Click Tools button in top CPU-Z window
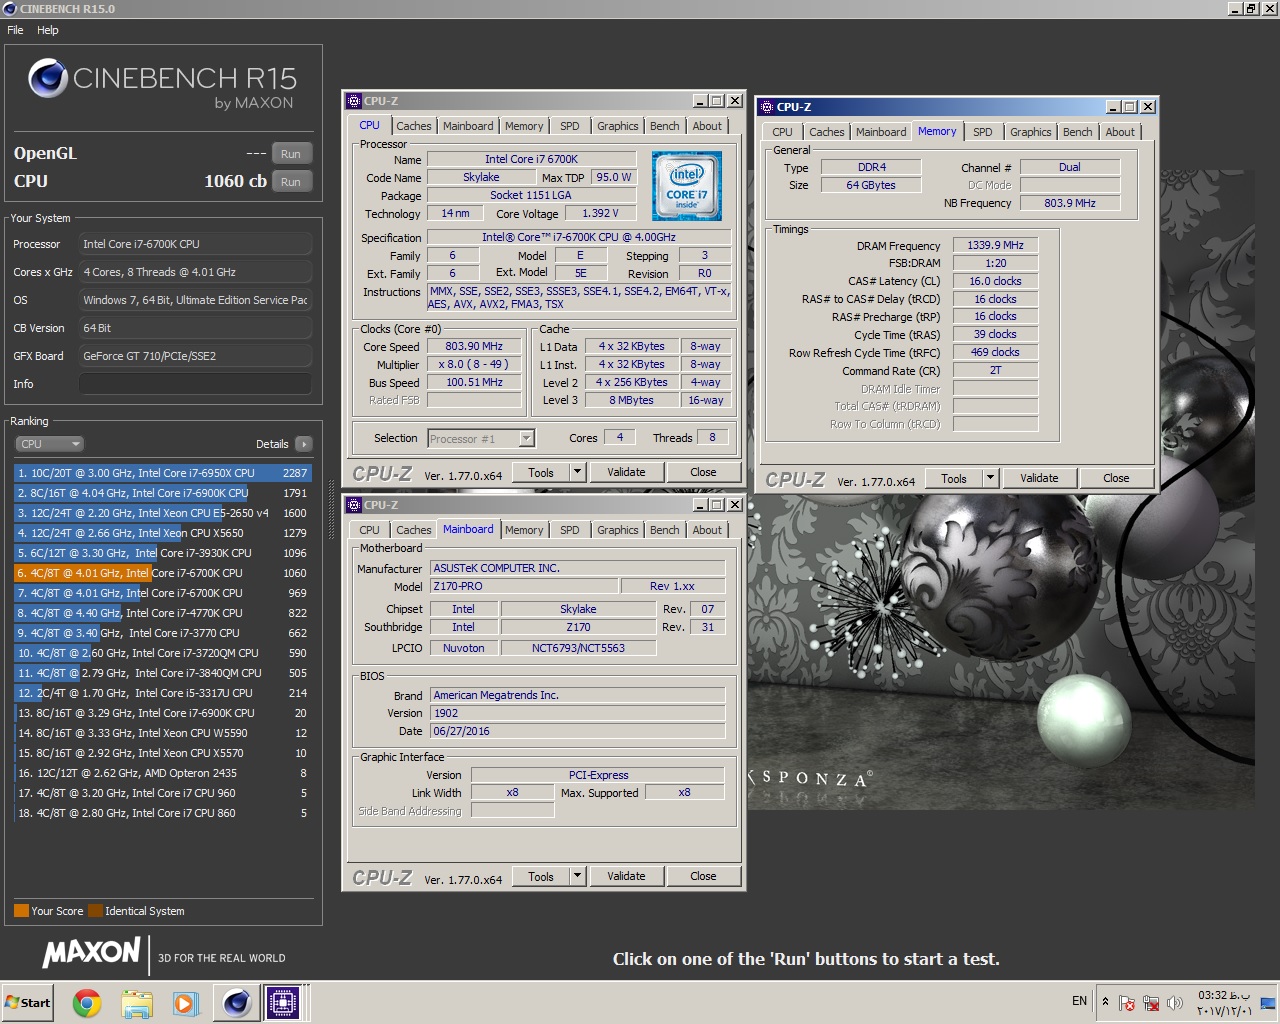 541,472
